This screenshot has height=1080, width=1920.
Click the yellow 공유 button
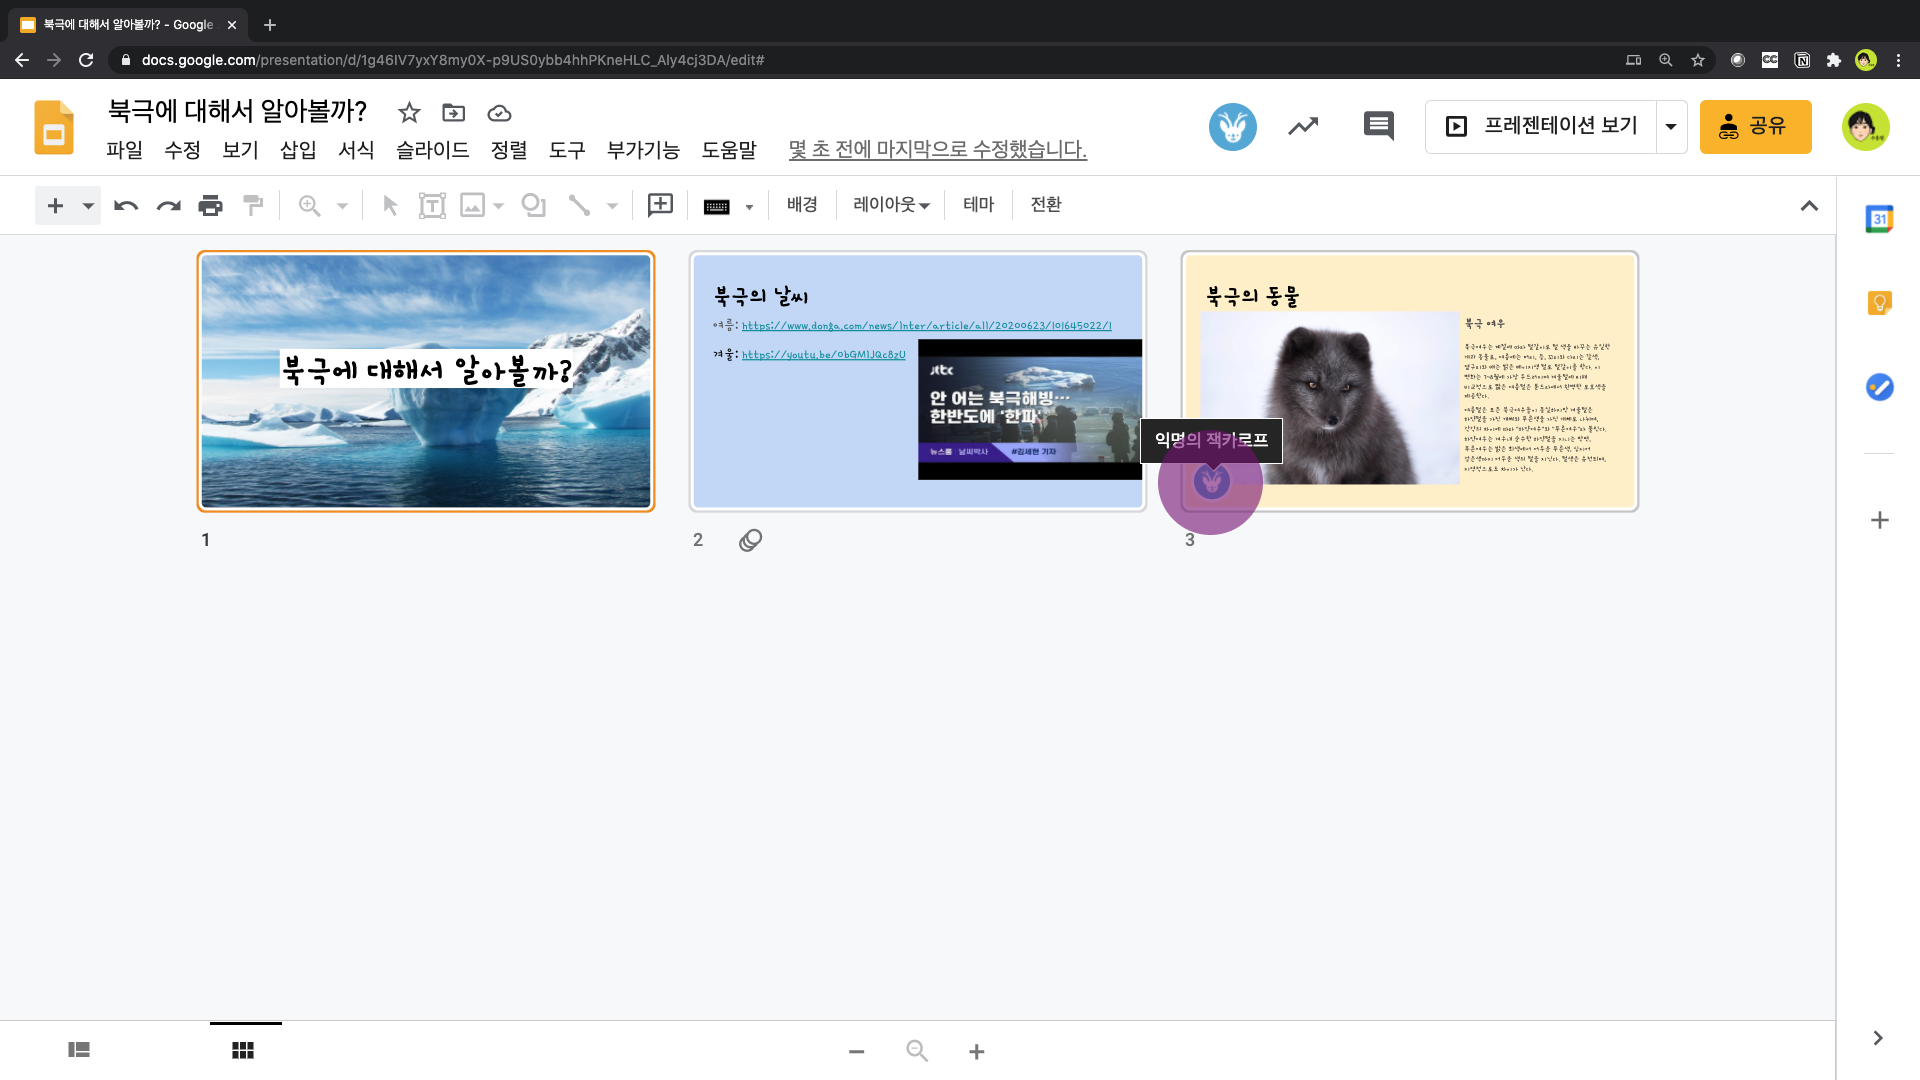point(1755,126)
